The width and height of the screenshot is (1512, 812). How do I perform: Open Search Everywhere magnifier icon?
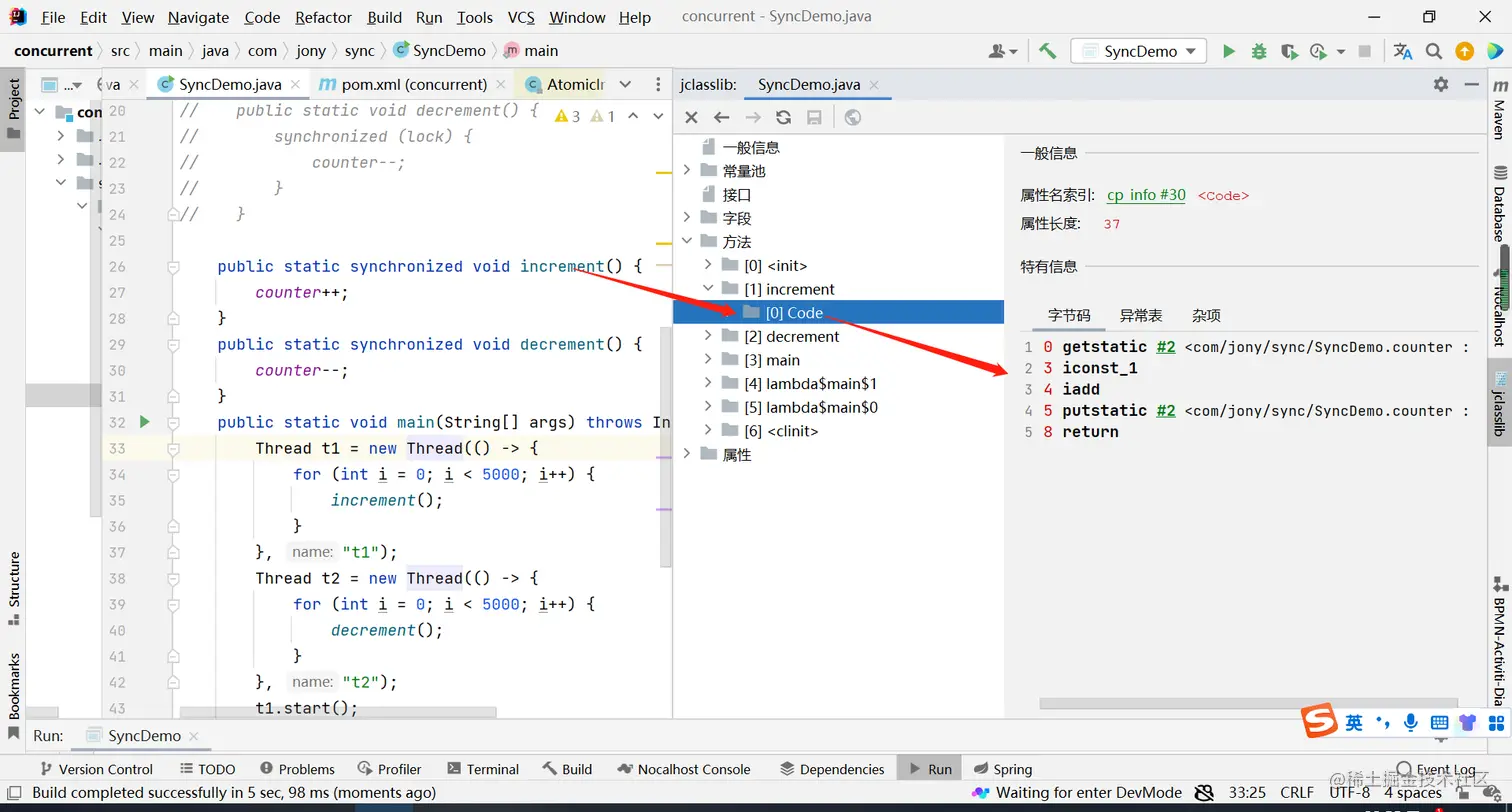[1434, 51]
